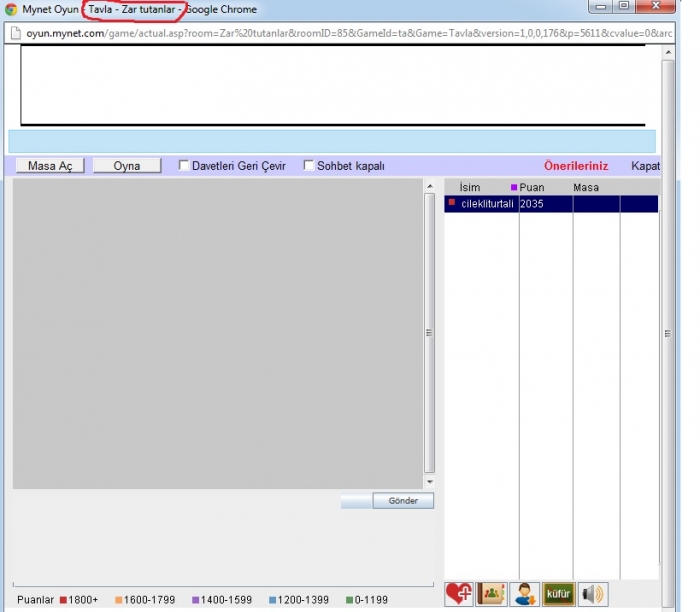Mute sound with the speaker icon

pyautogui.click(x=593, y=594)
